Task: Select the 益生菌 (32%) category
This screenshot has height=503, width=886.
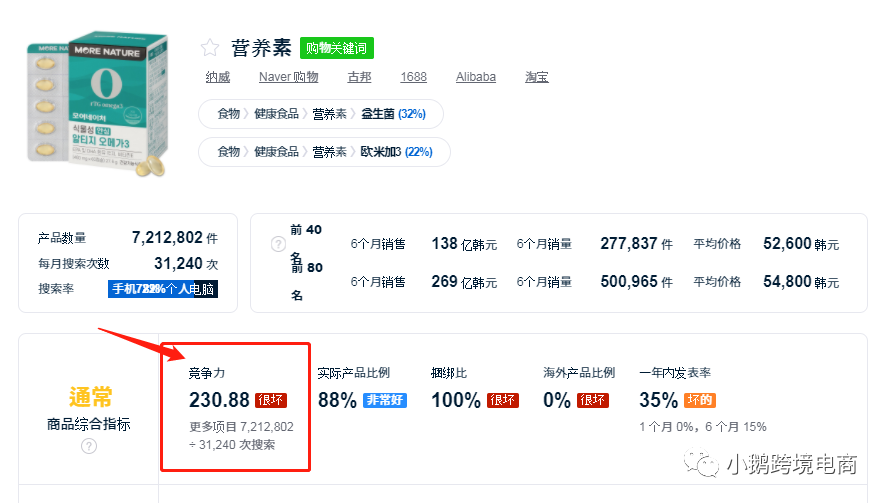Action: click(393, 114)
